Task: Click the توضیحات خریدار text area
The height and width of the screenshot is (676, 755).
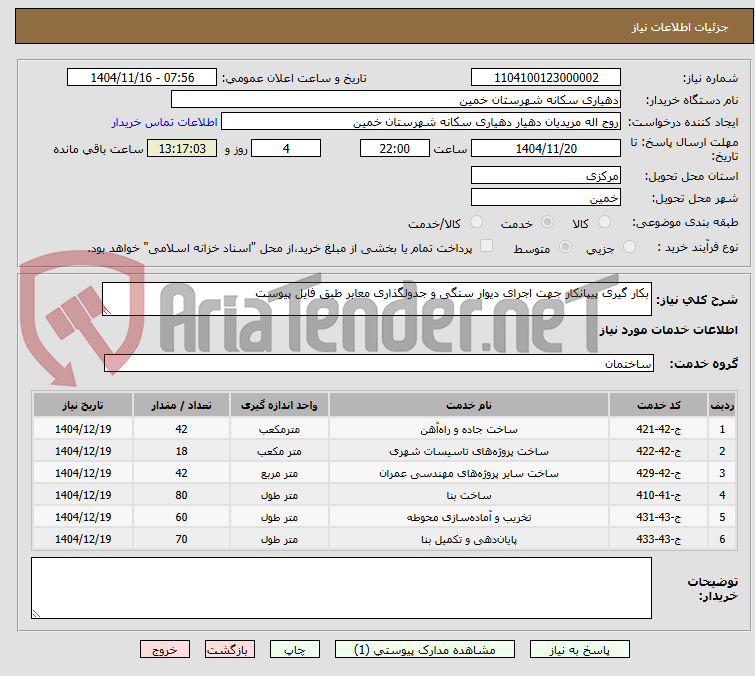Action: (x=341, y=588)
